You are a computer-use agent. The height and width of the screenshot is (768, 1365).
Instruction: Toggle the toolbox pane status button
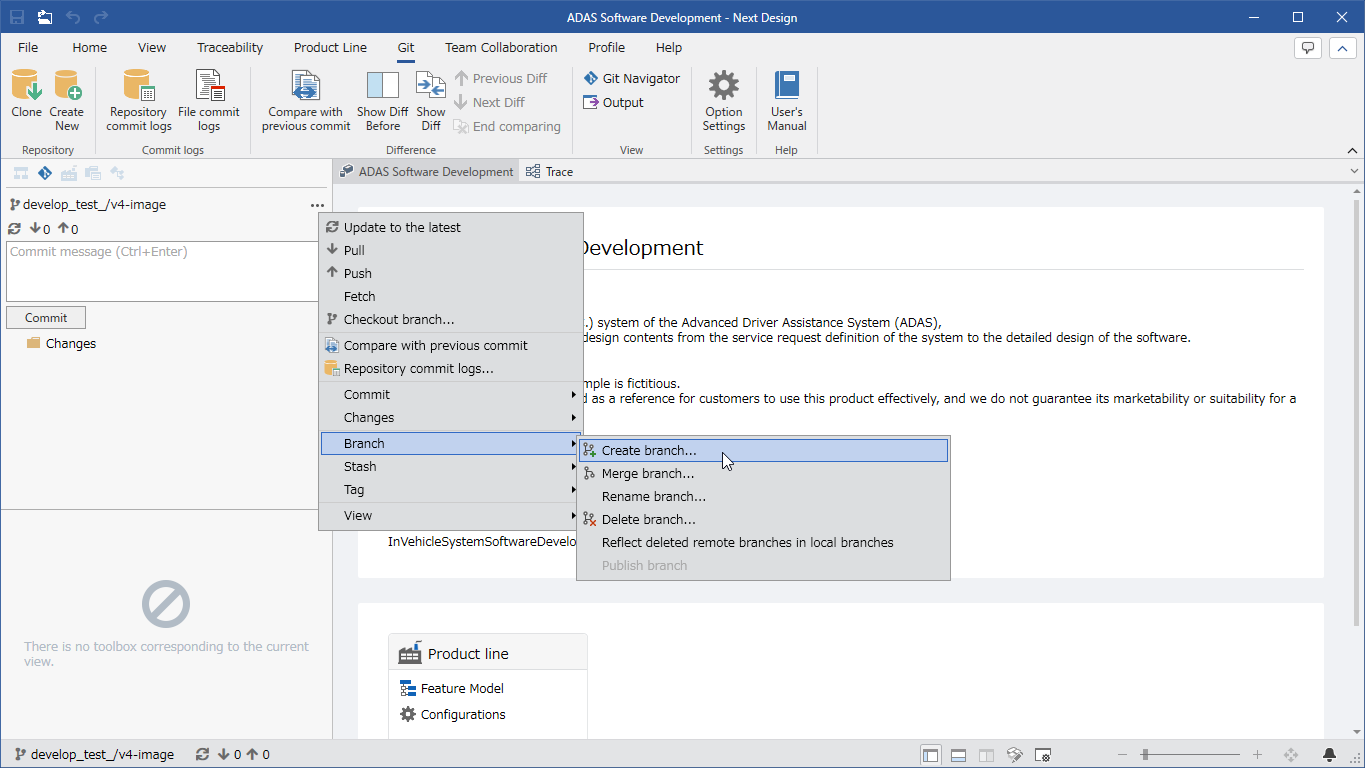(1014, 755)
